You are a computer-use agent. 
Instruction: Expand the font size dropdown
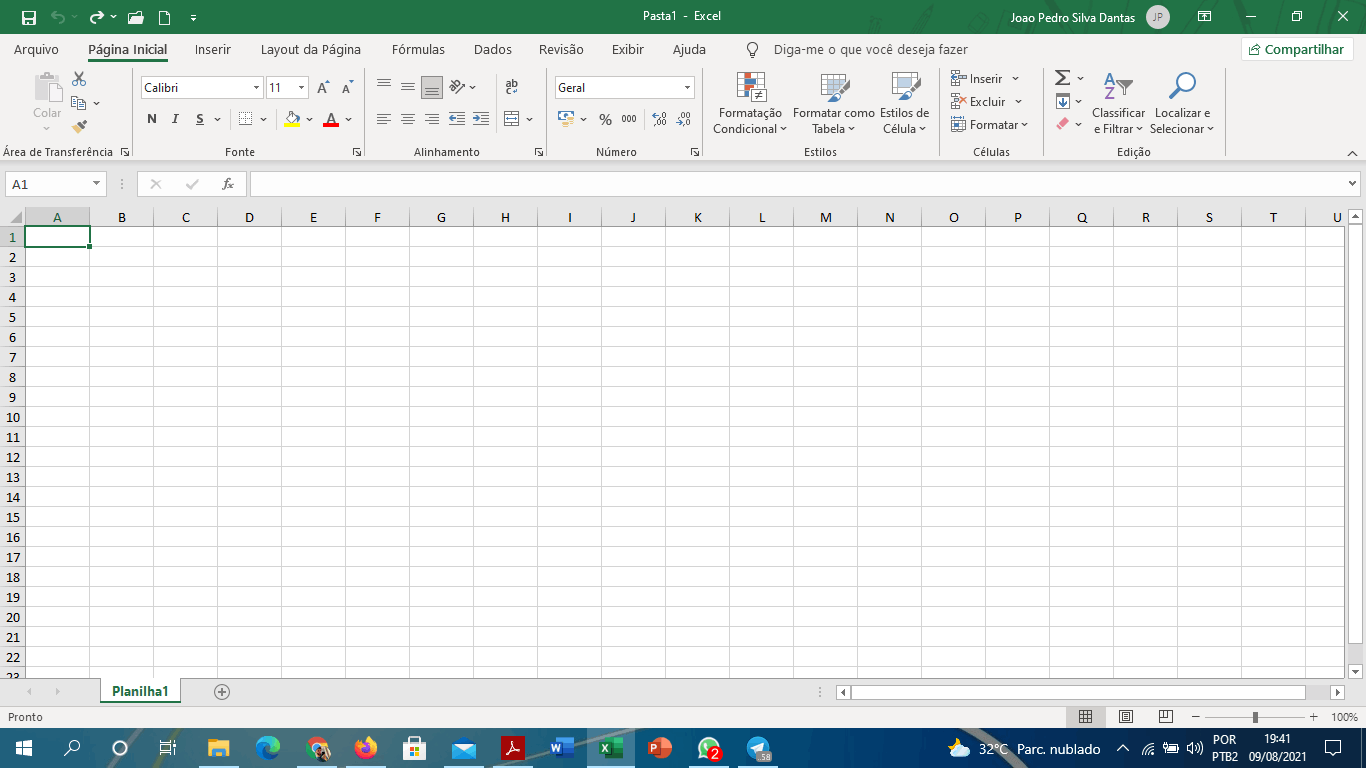tap(301, 88)
